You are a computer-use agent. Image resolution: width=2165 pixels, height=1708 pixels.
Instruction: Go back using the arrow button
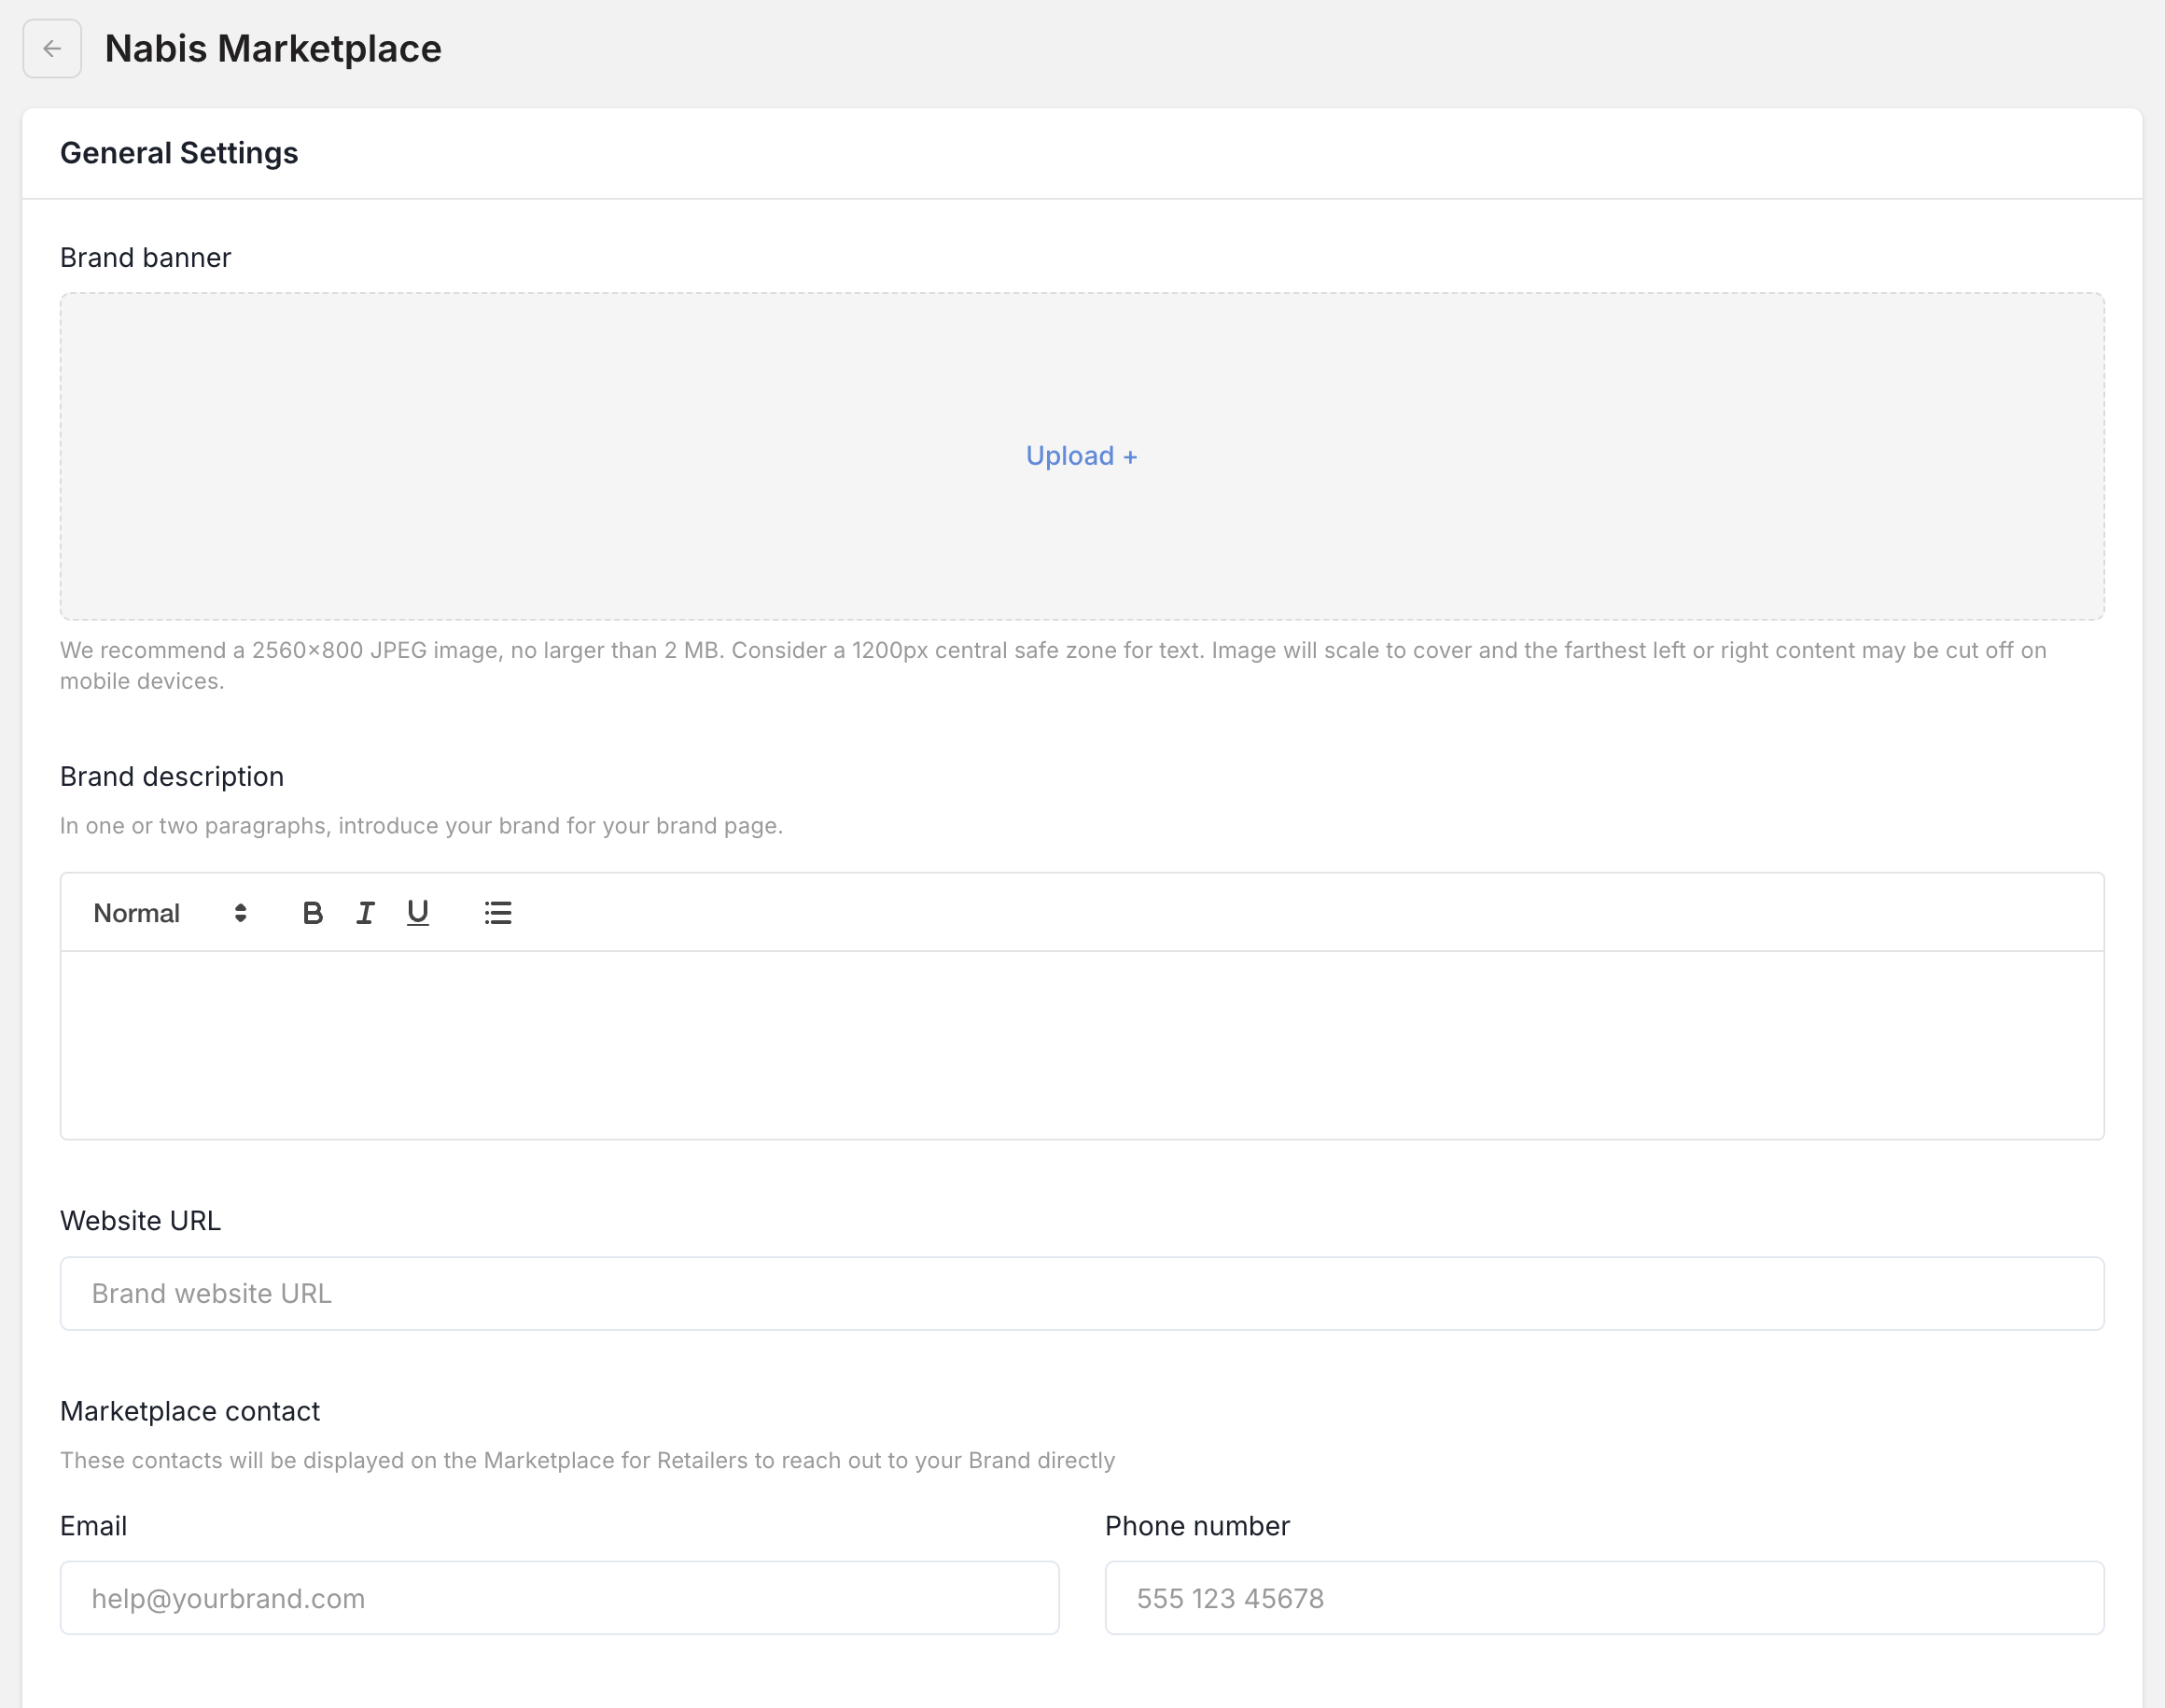coord(52,49)
